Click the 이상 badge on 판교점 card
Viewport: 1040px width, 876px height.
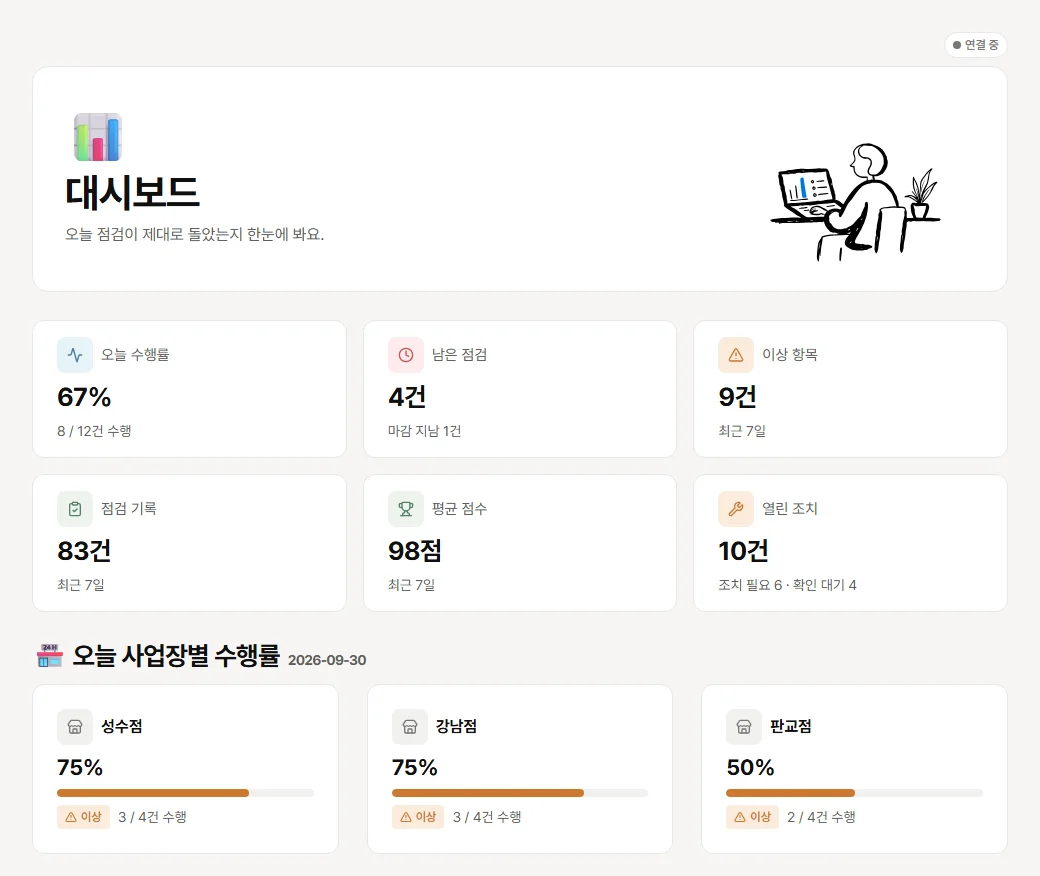752,817
